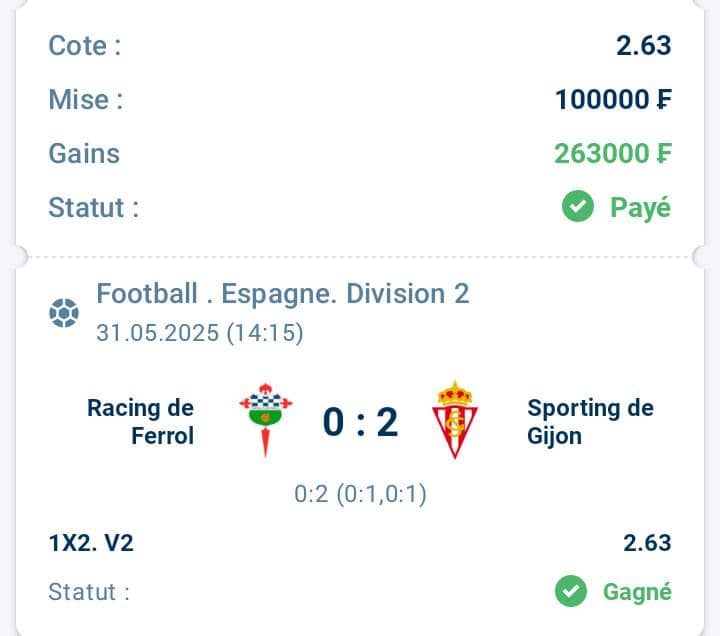Screen dimensions: 720x636
Task: Click the 2.63 odds value near Cote
Action: click(644, 45)
